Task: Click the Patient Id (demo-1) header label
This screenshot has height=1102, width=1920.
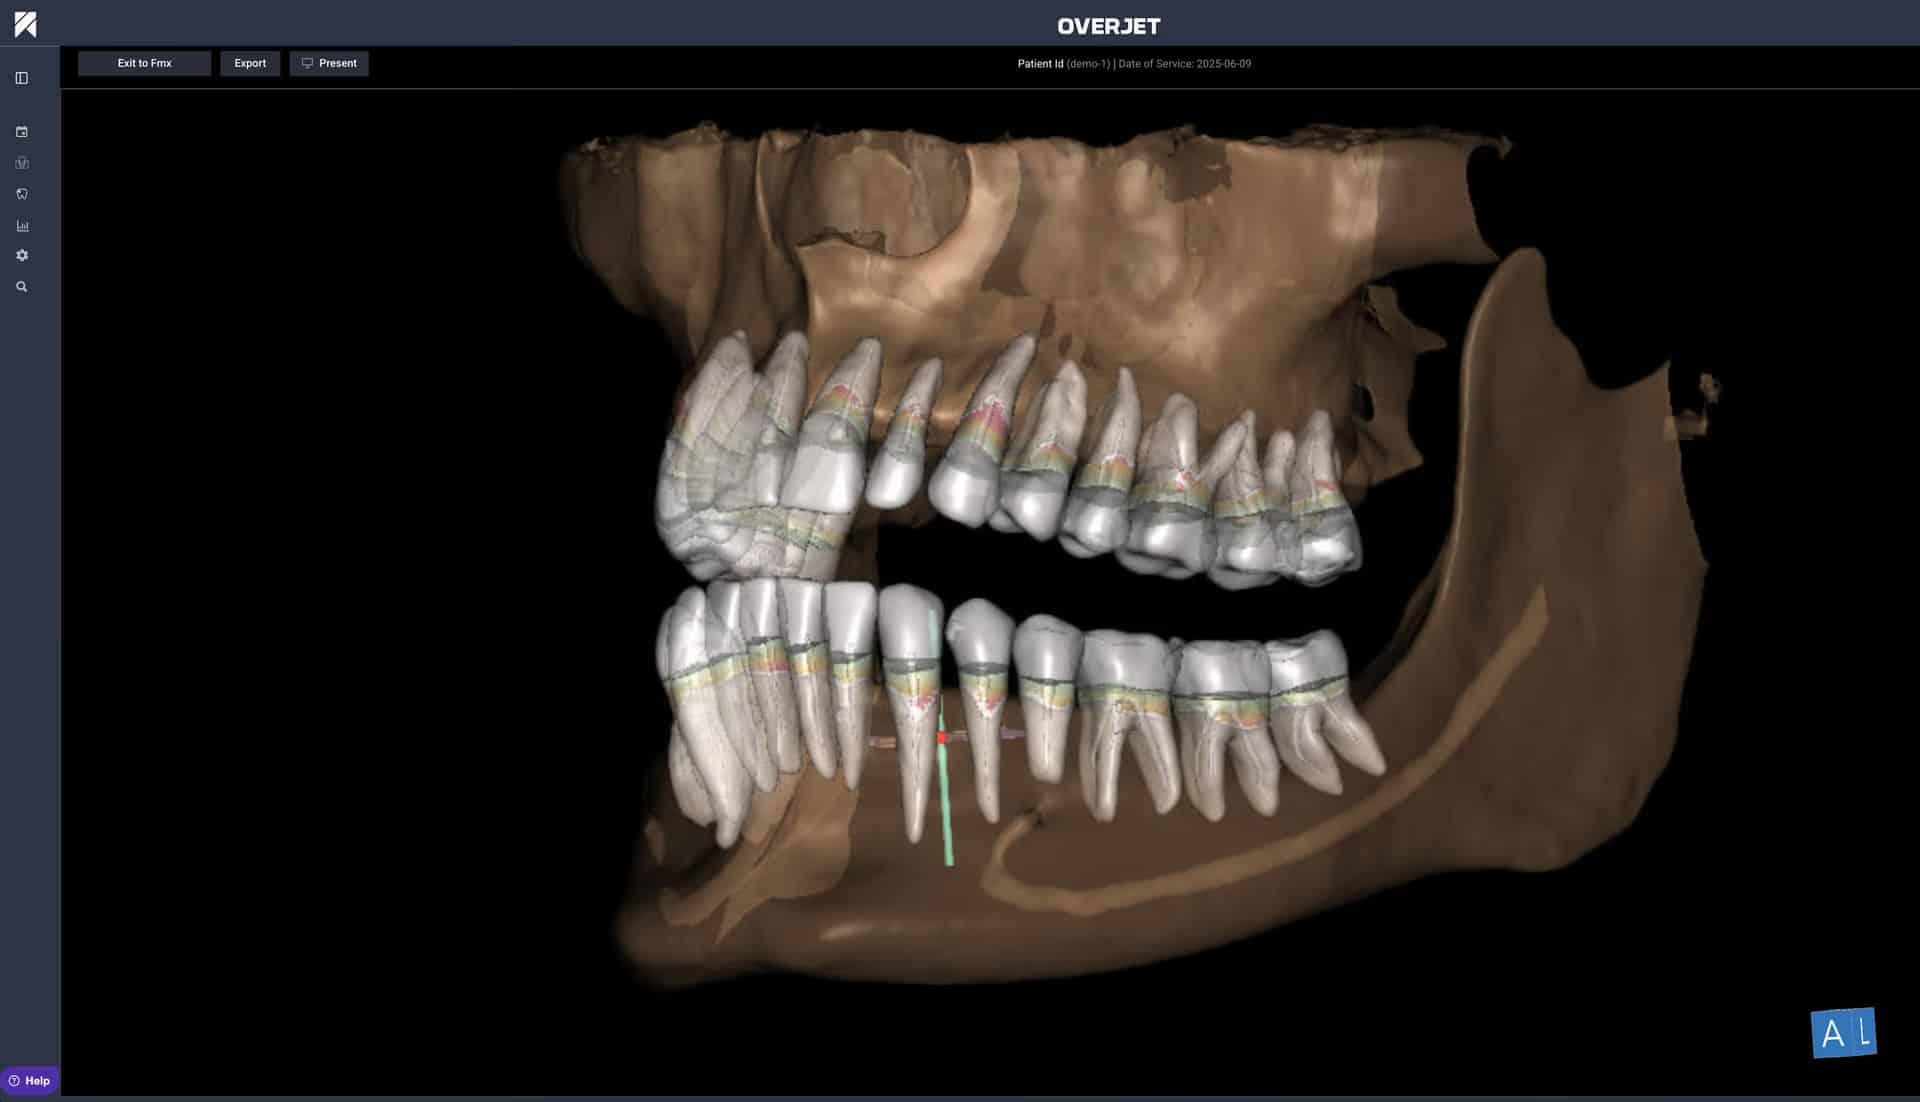Action: point(1063,63)
